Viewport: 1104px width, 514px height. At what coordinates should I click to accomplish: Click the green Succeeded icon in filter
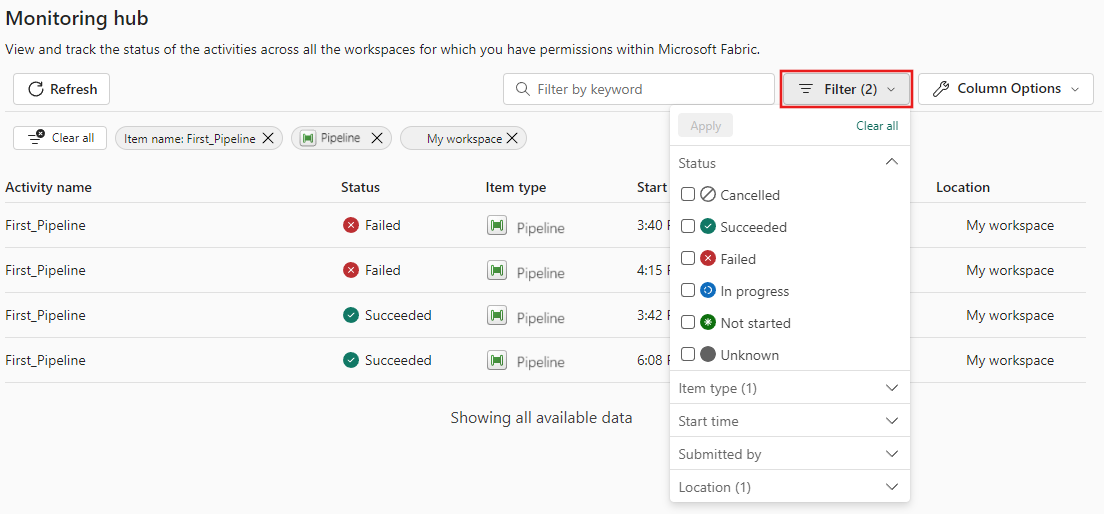pos(708,227)
